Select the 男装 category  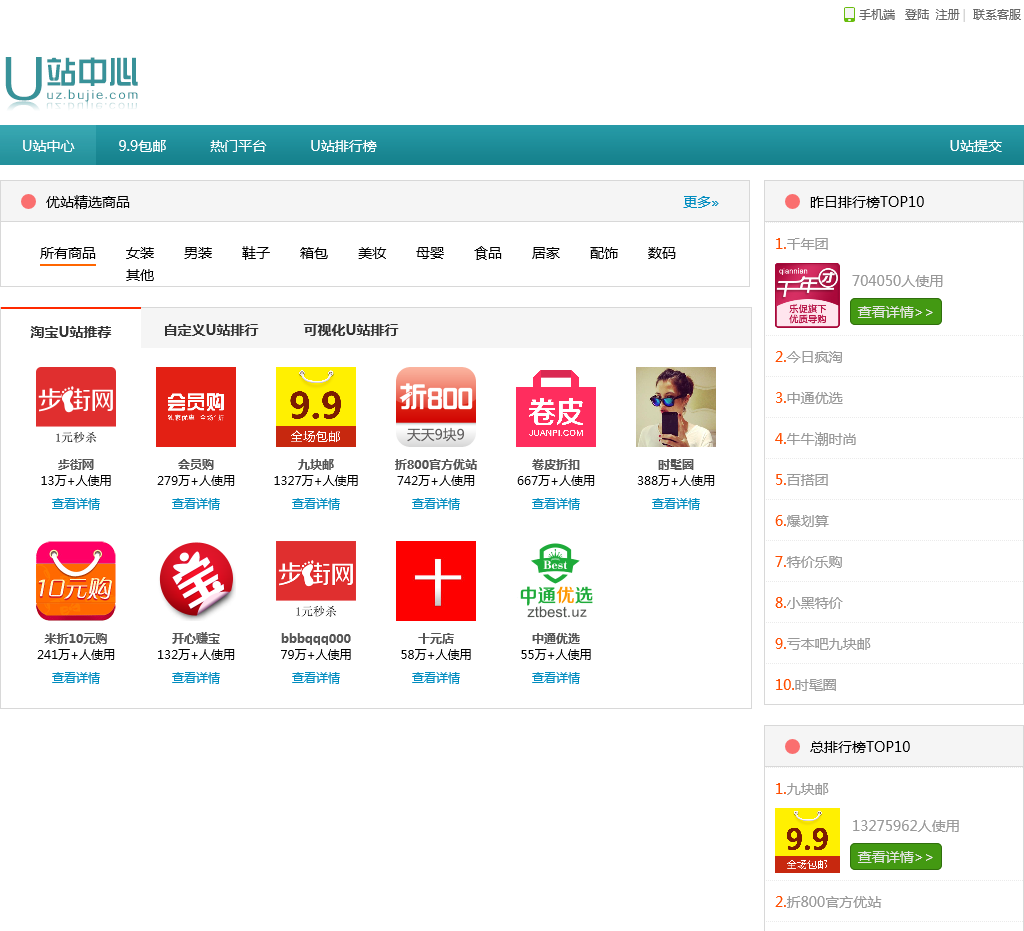(198, 253)
